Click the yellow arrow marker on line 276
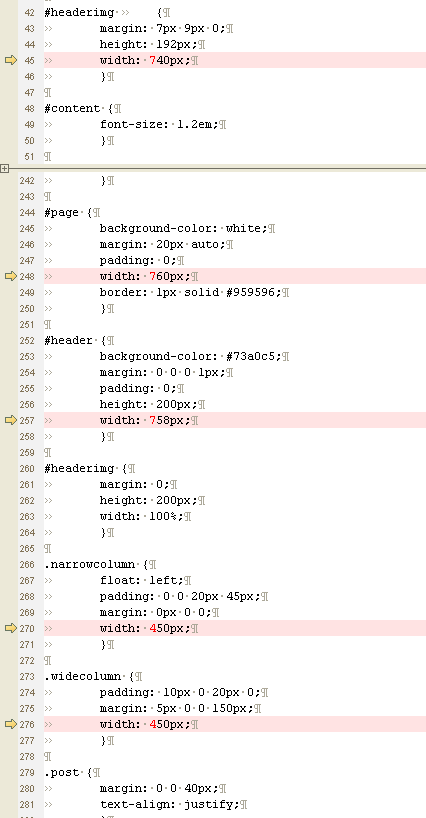 pos(10,725)
